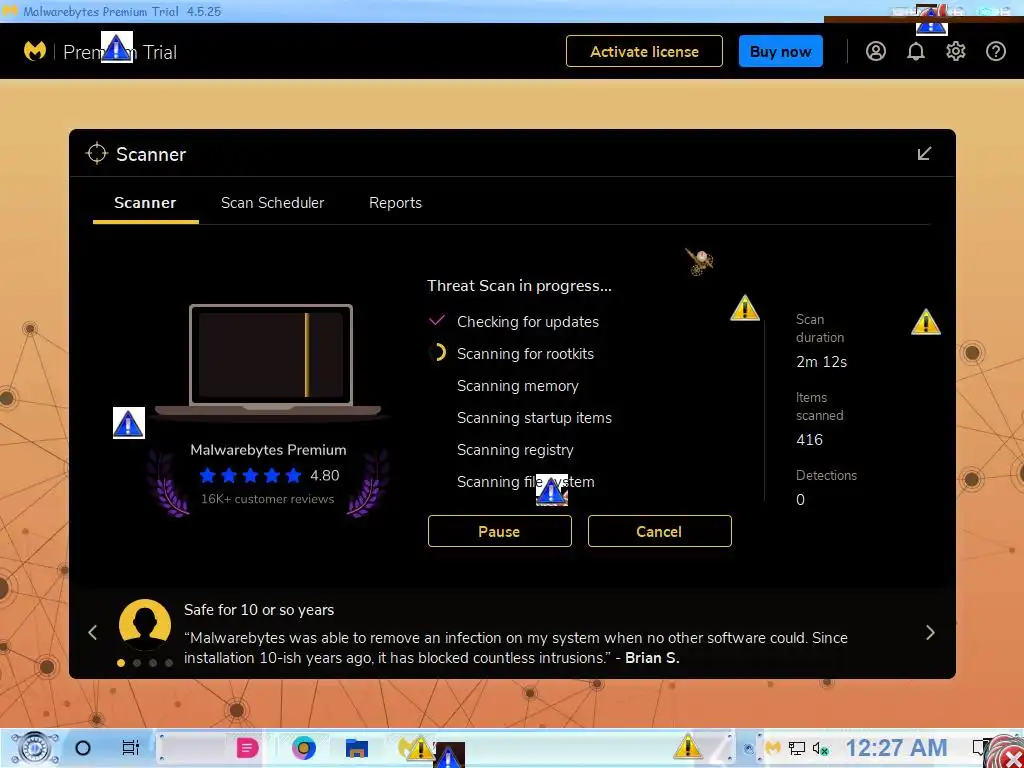Open the account profile icon
Screen dimensions: 1024x768
pyautogui.click(x=876, y=51)
